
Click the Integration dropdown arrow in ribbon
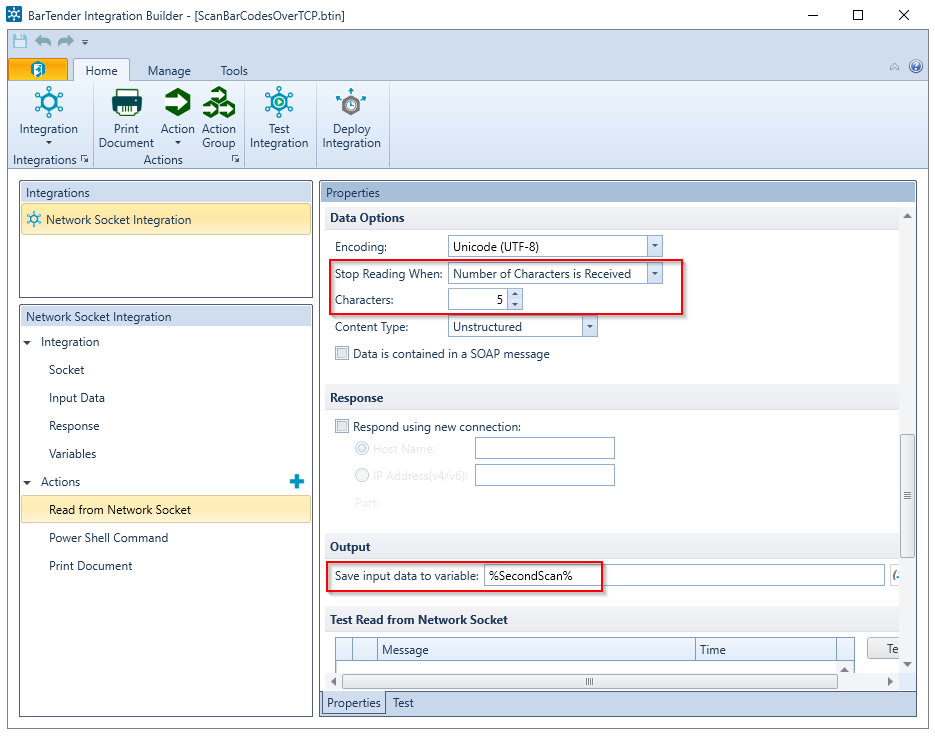[49, 143]
